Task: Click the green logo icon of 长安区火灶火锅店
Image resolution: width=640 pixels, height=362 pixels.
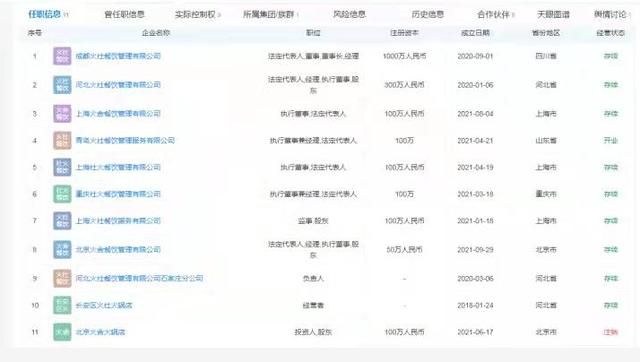Action: [x=62, y=305]
